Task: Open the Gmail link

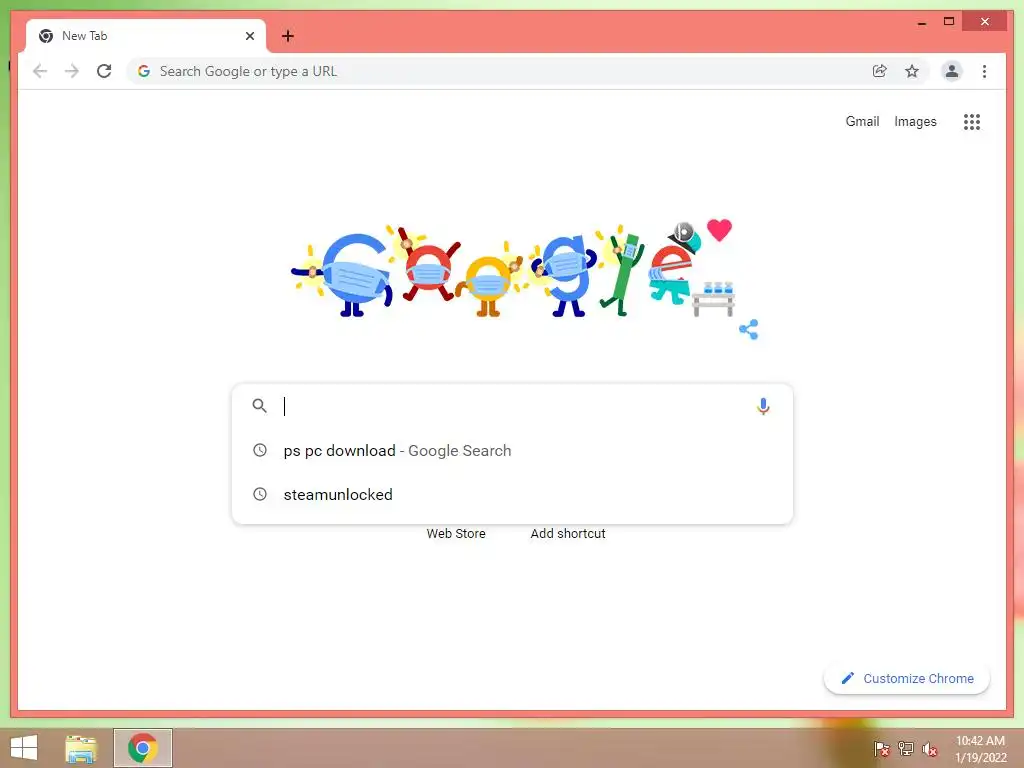Action: tap(862, 121)
